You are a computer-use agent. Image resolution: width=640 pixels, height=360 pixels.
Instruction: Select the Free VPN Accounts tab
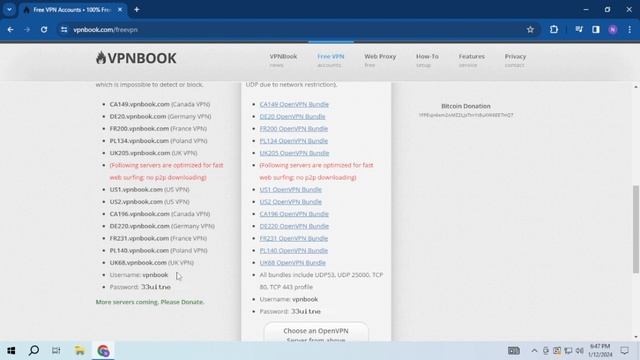pyautogui.click(x=71, y=9)
